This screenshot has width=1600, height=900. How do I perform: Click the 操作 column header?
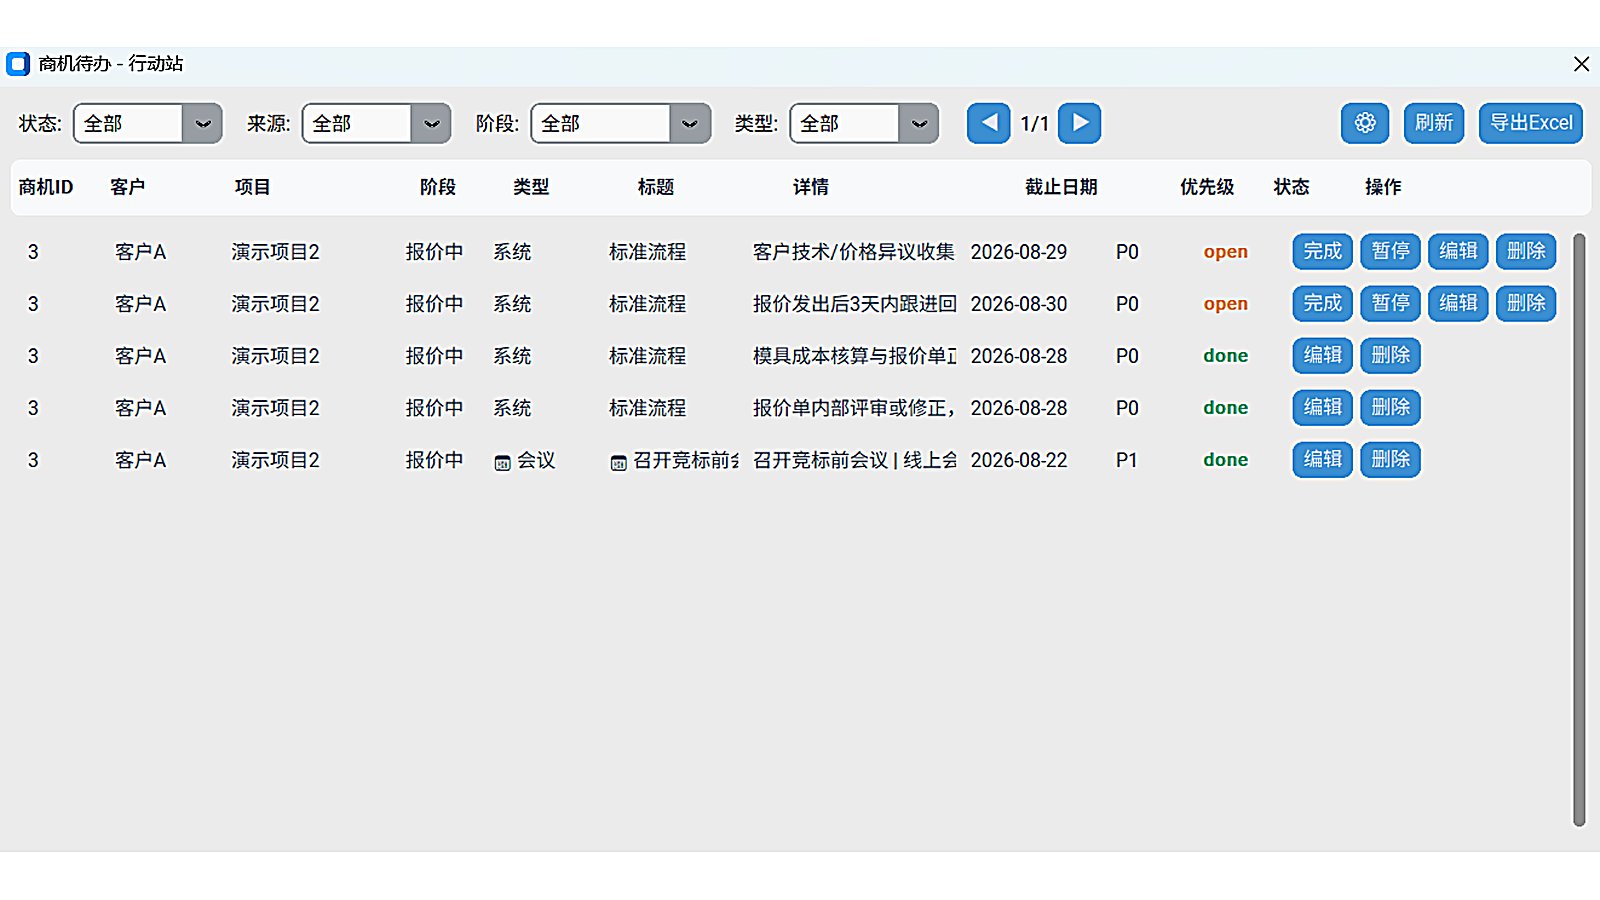pyautogui.click(x=1383, y=187)
